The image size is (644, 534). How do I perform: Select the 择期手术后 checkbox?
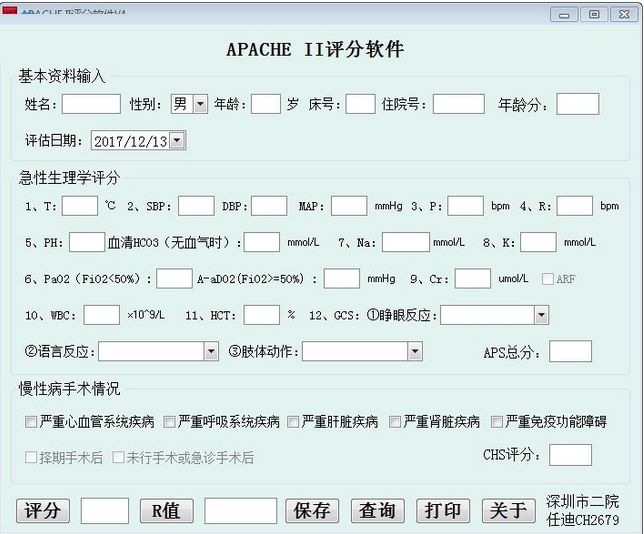[31, 457]
